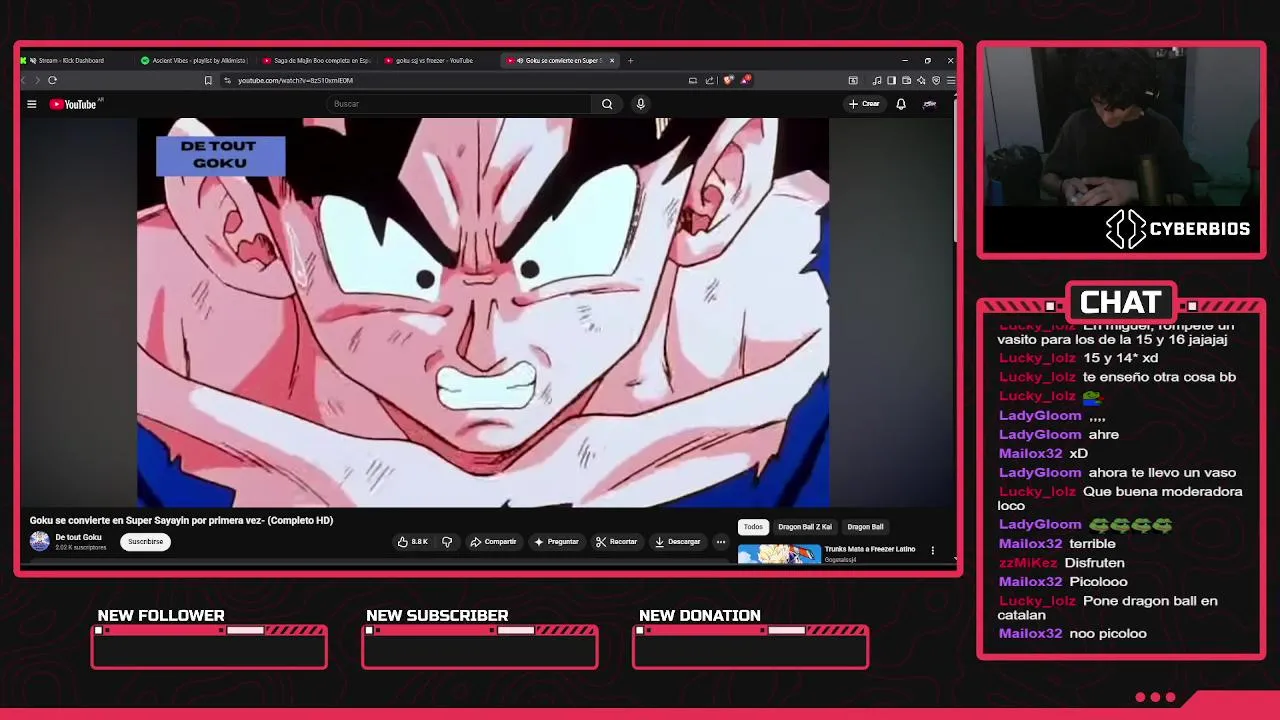Image resolution: width=1280 pixels, height=720 pixels.
Task: Click chat username zzMiKez
Action: point(1028,563)
